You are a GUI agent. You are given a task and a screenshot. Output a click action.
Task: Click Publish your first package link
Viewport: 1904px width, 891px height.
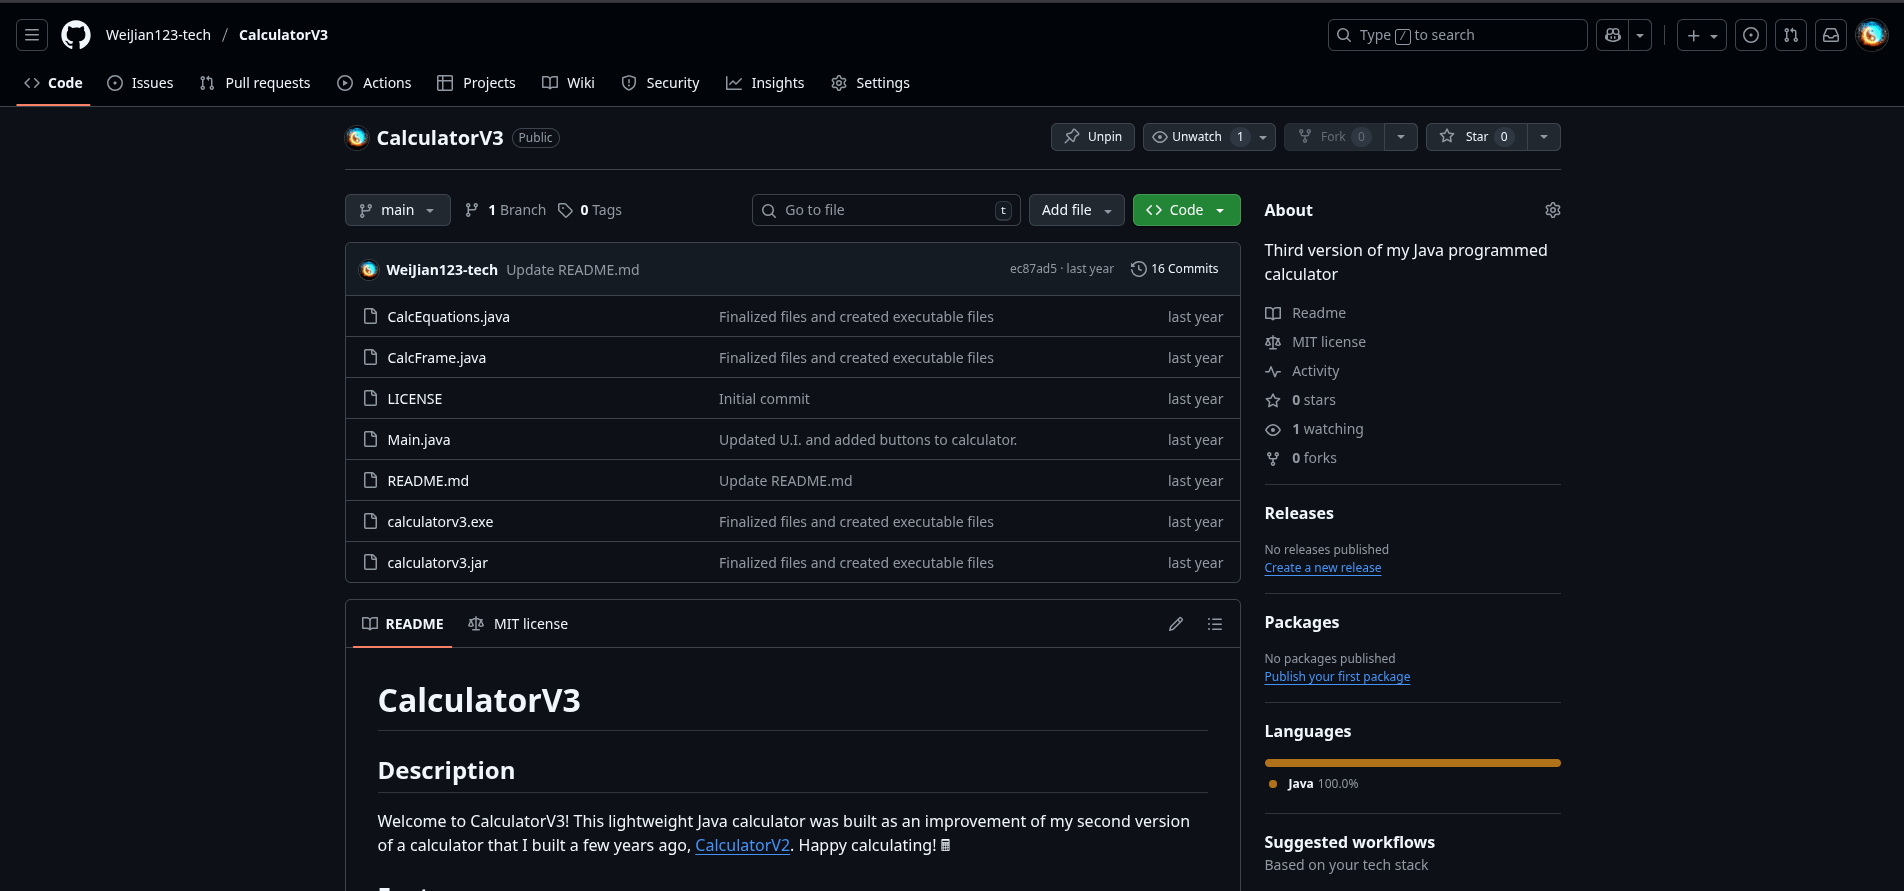click(1337, 677)
